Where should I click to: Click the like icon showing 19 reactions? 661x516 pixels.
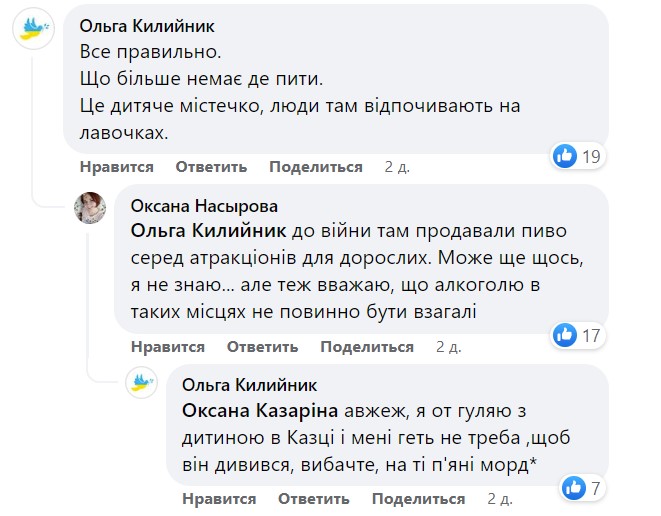pyautogui.click(x=565, y=156)
